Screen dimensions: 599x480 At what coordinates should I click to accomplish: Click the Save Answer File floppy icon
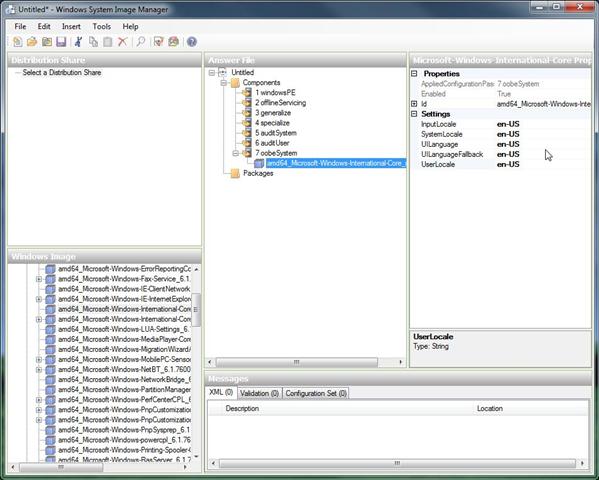point(61,42)
